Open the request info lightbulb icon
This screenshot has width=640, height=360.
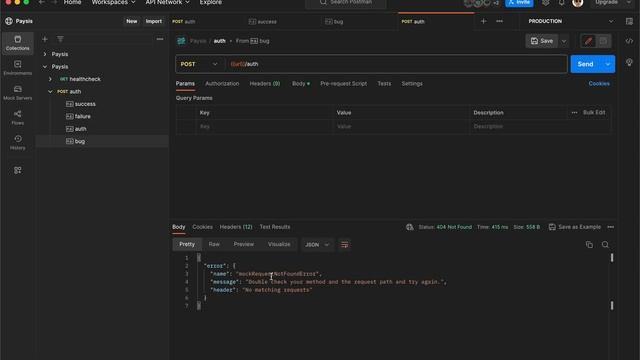click(629, 62)
